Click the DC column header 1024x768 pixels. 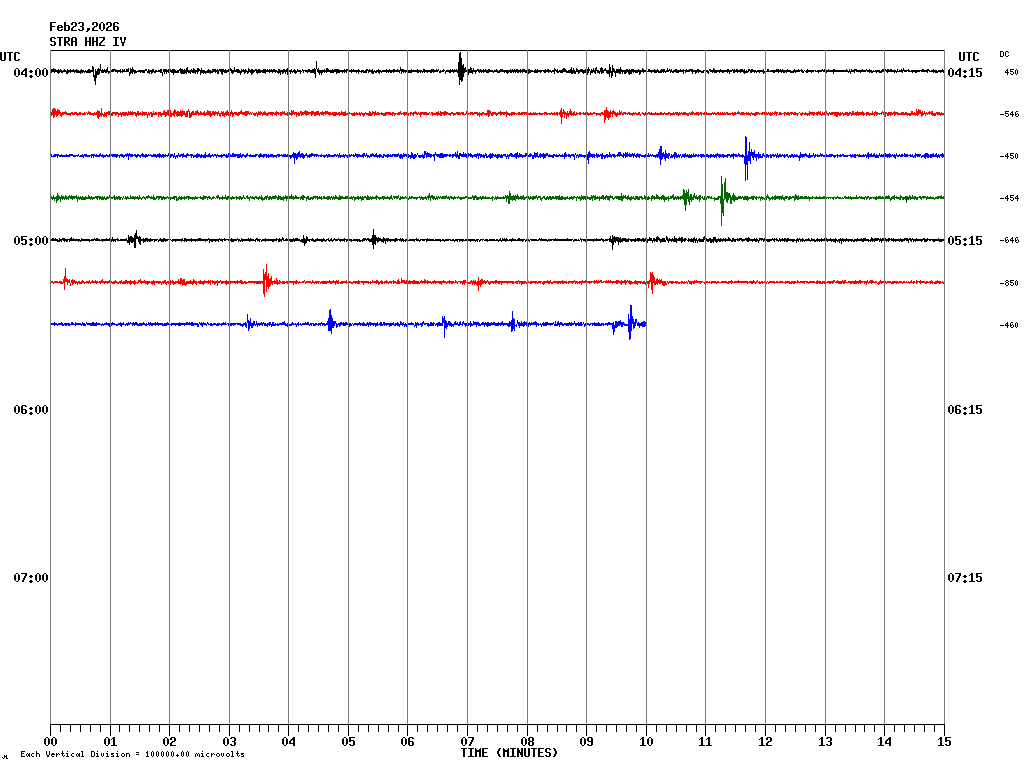[1004, 54]
